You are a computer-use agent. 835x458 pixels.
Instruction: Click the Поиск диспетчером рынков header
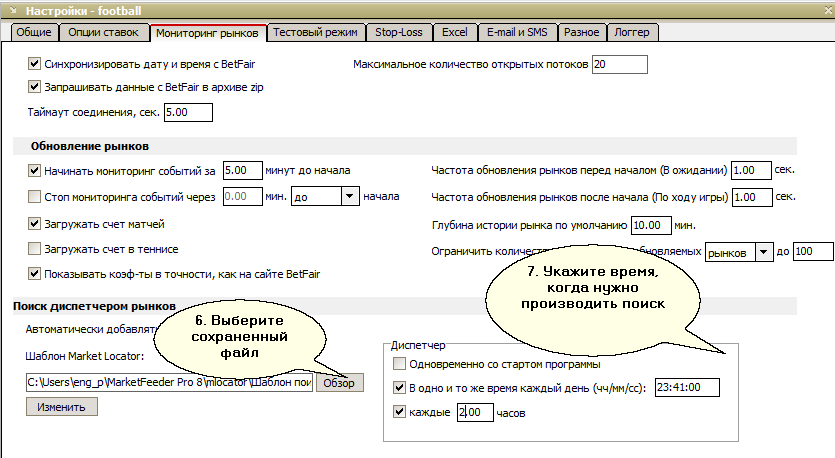(94, 306)
